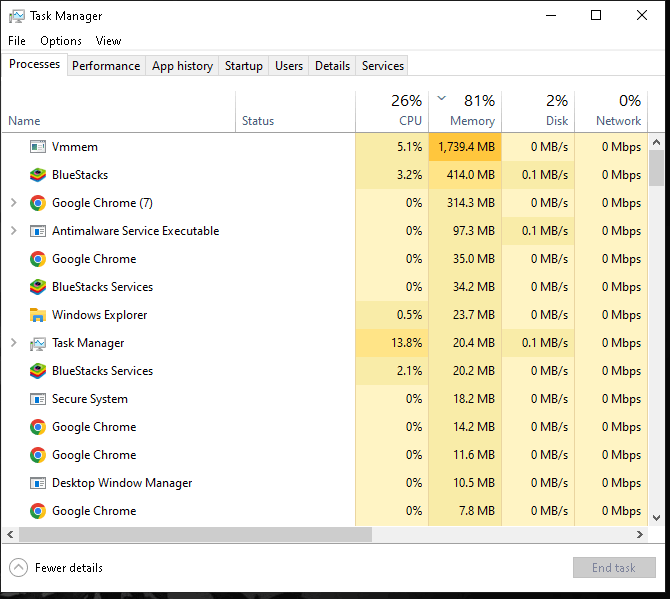Click Chrome icon in the 35.0 MB row
Screen dimensions: 670x599
38,258
